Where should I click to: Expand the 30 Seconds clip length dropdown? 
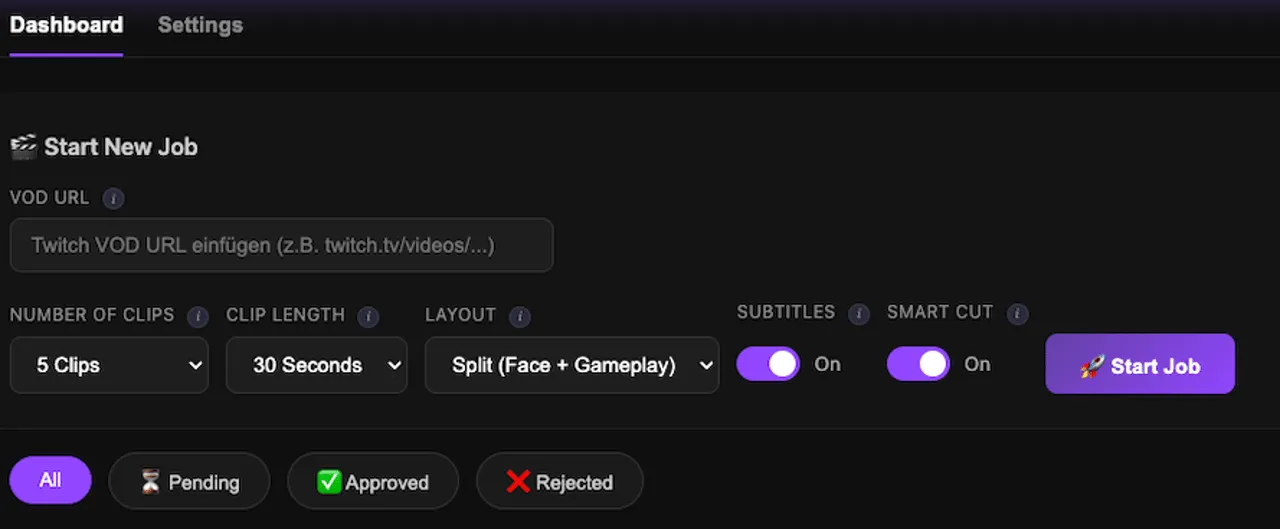pyautogui.click(x=316, y=365)
